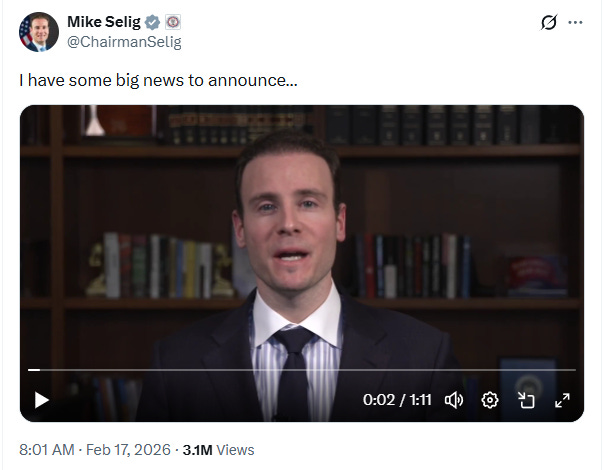Expand the three-dot more options menu
The height and width of the screenshot is (470, 604).
575,22
